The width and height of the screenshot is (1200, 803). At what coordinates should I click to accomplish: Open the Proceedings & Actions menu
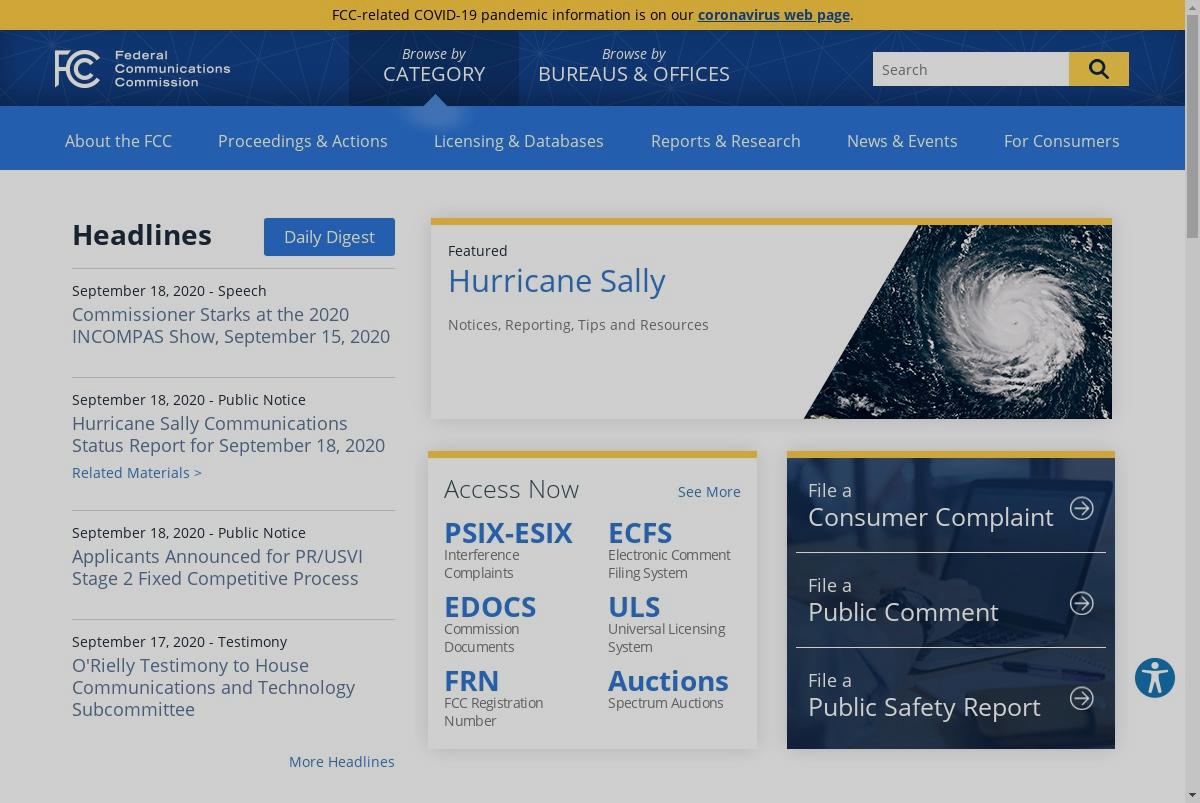pos(303,141)
